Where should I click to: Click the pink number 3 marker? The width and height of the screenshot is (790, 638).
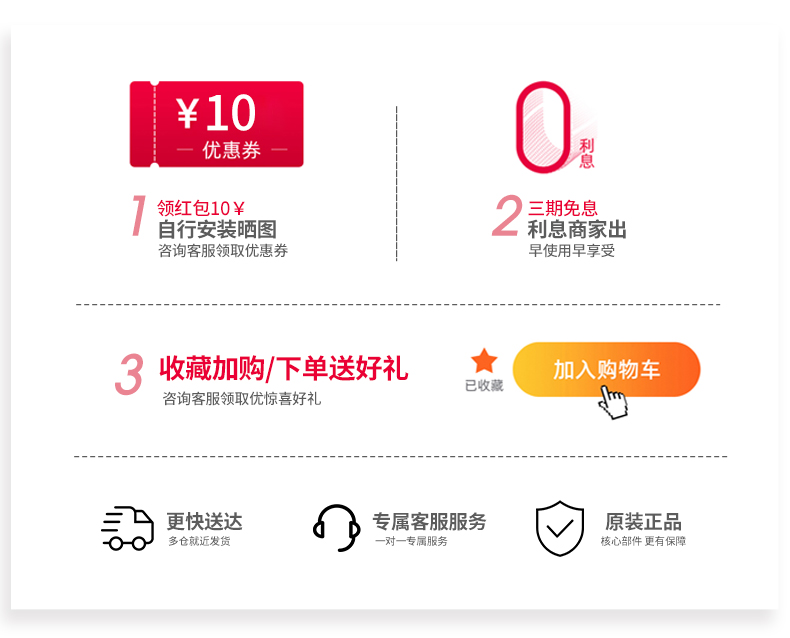[x=130, y=374]
